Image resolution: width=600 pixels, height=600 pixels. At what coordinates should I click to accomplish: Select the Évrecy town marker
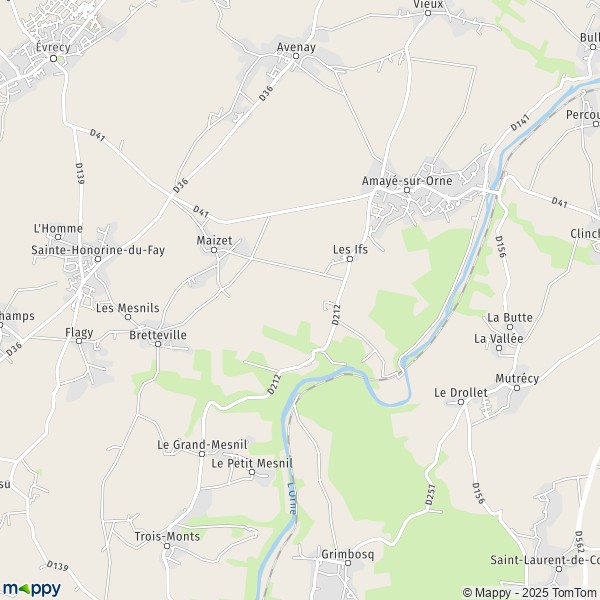[x=54, y=59]
